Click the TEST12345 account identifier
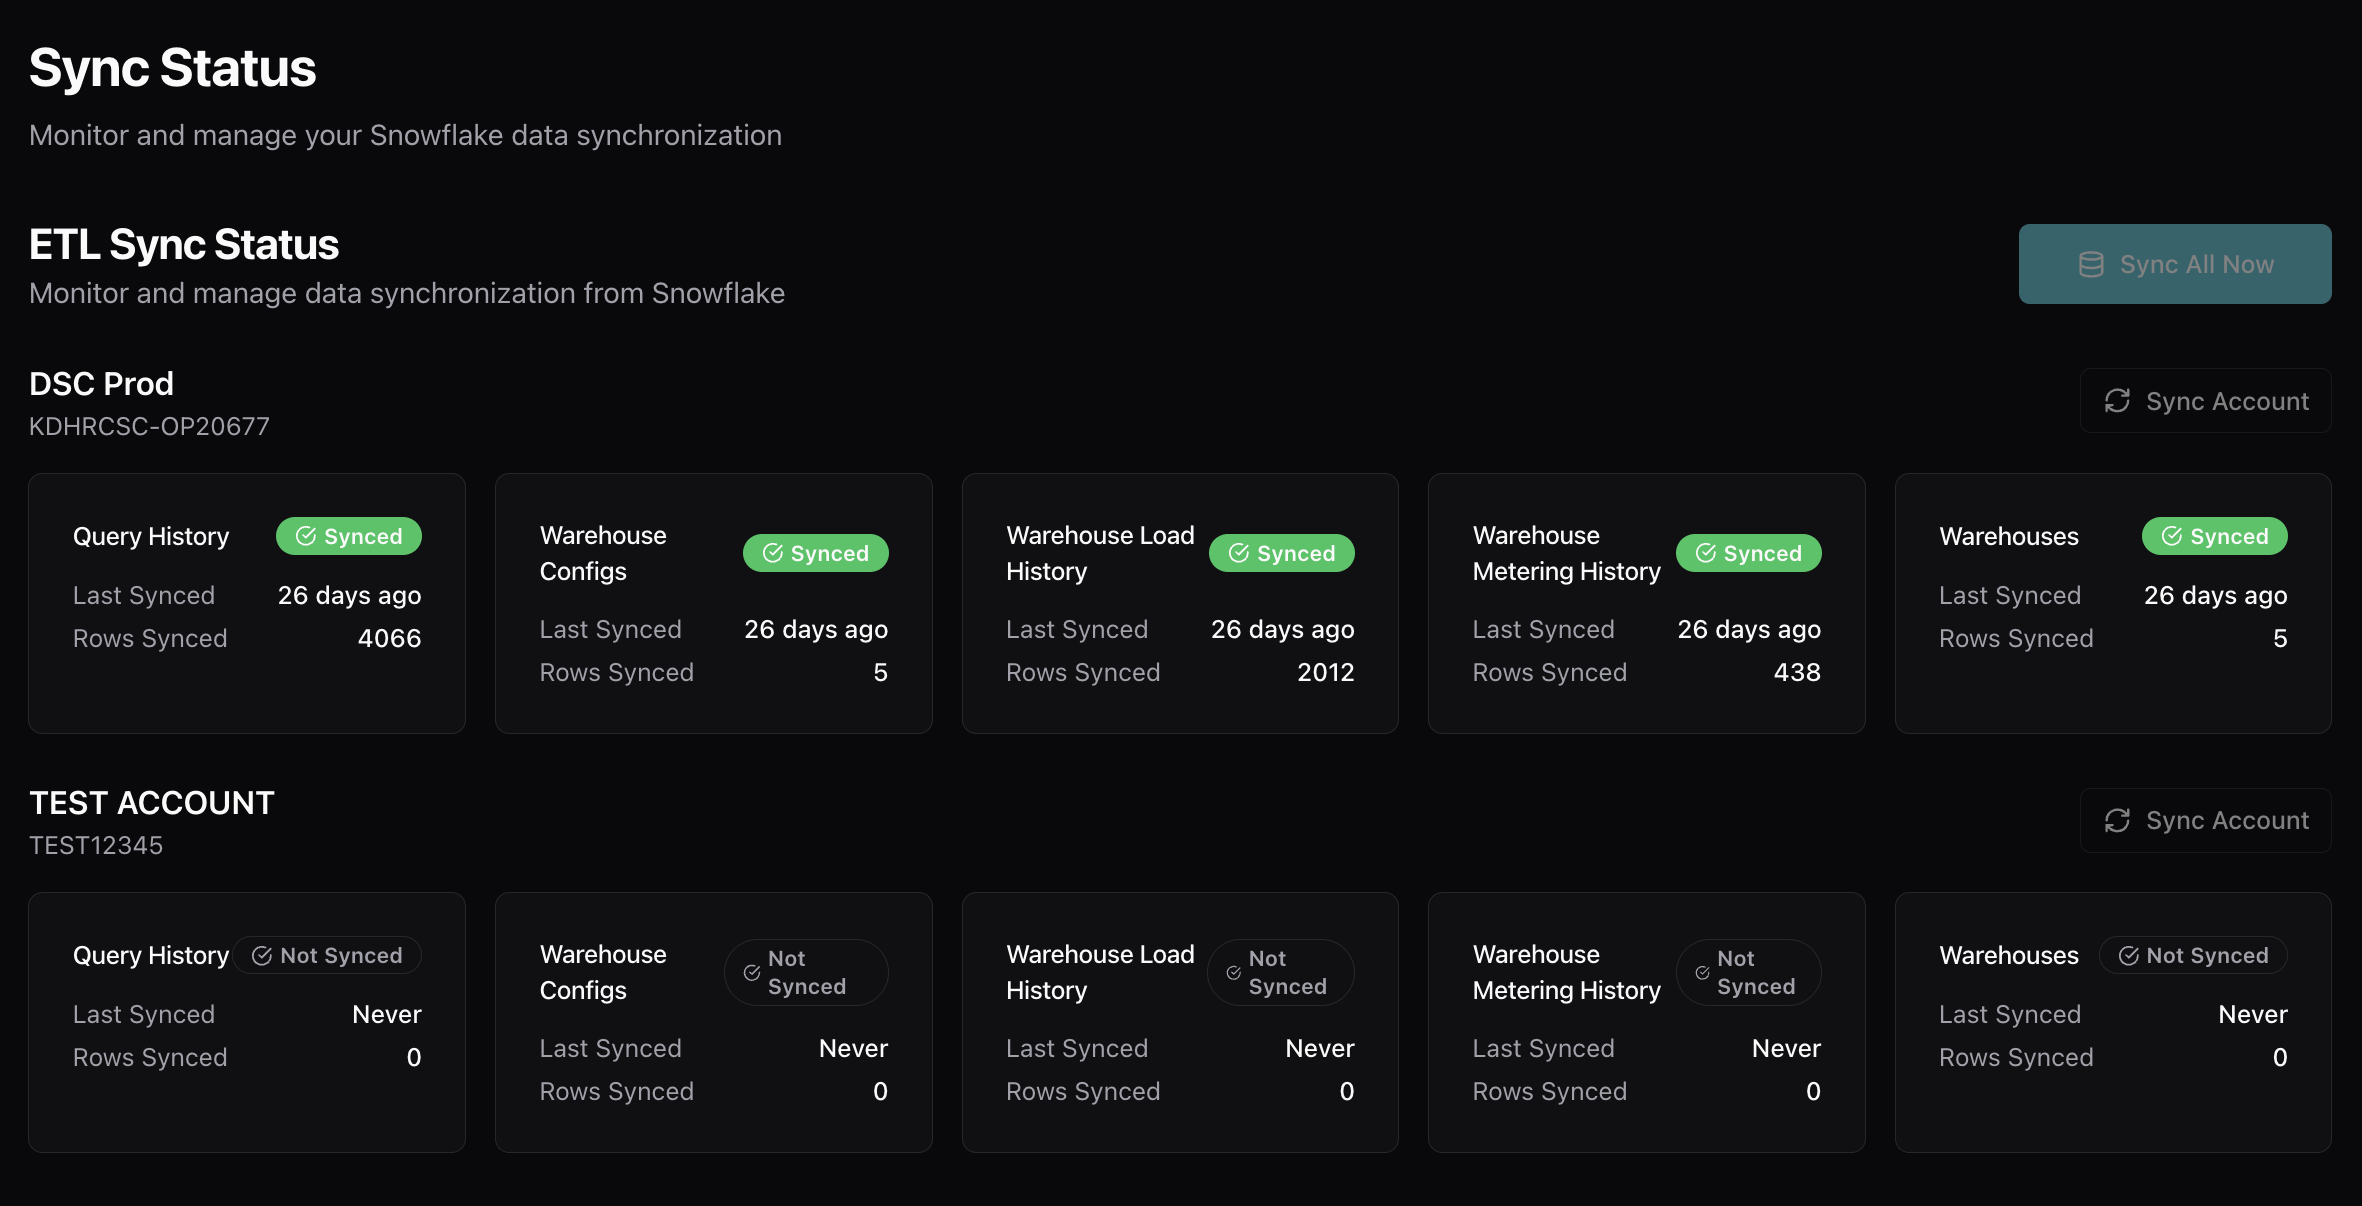 [x=96, y=845]
